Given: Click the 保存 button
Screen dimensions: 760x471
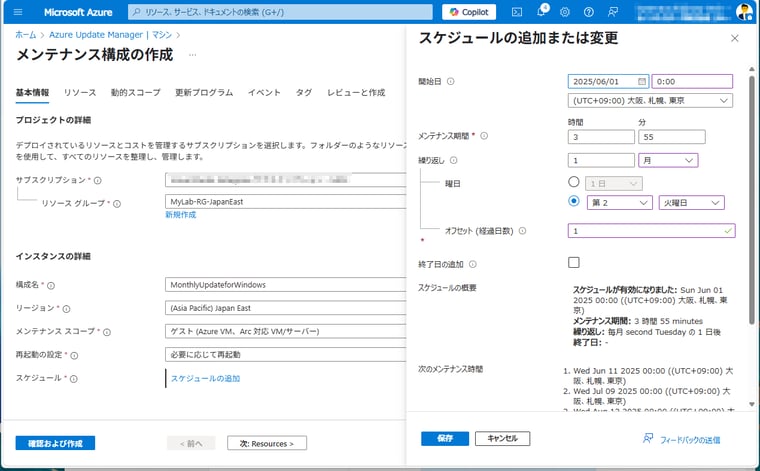Looking at the screenshot, I should coord(445,438).
